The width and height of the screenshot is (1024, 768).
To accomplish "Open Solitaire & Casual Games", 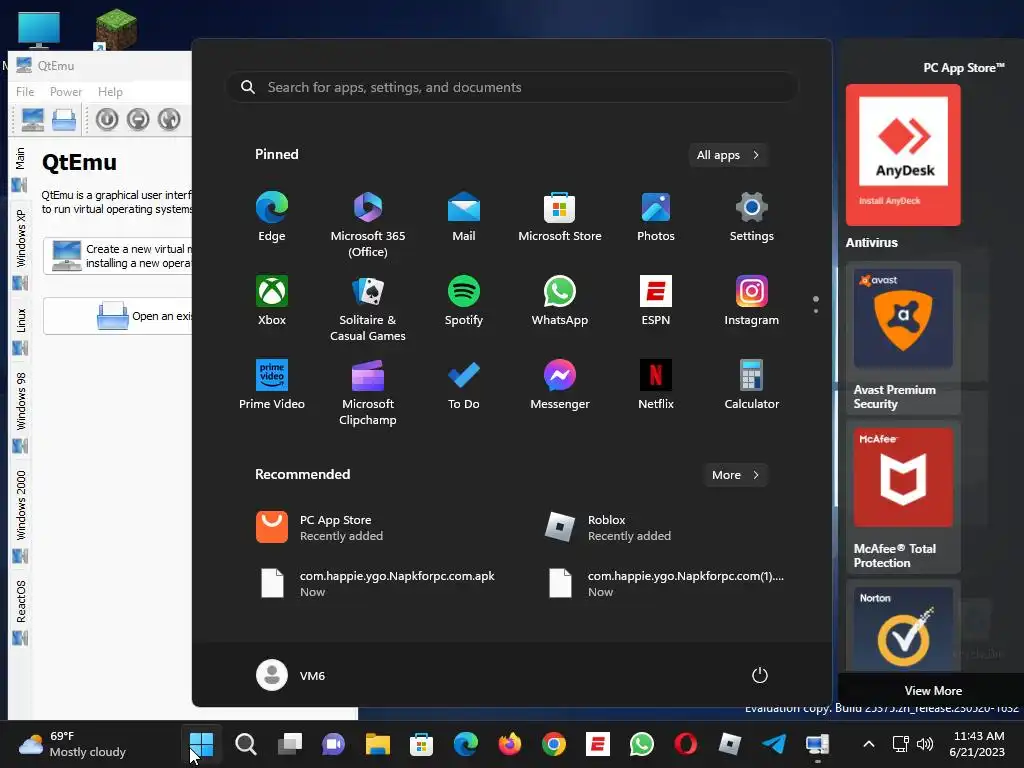I will click(368, 308).
